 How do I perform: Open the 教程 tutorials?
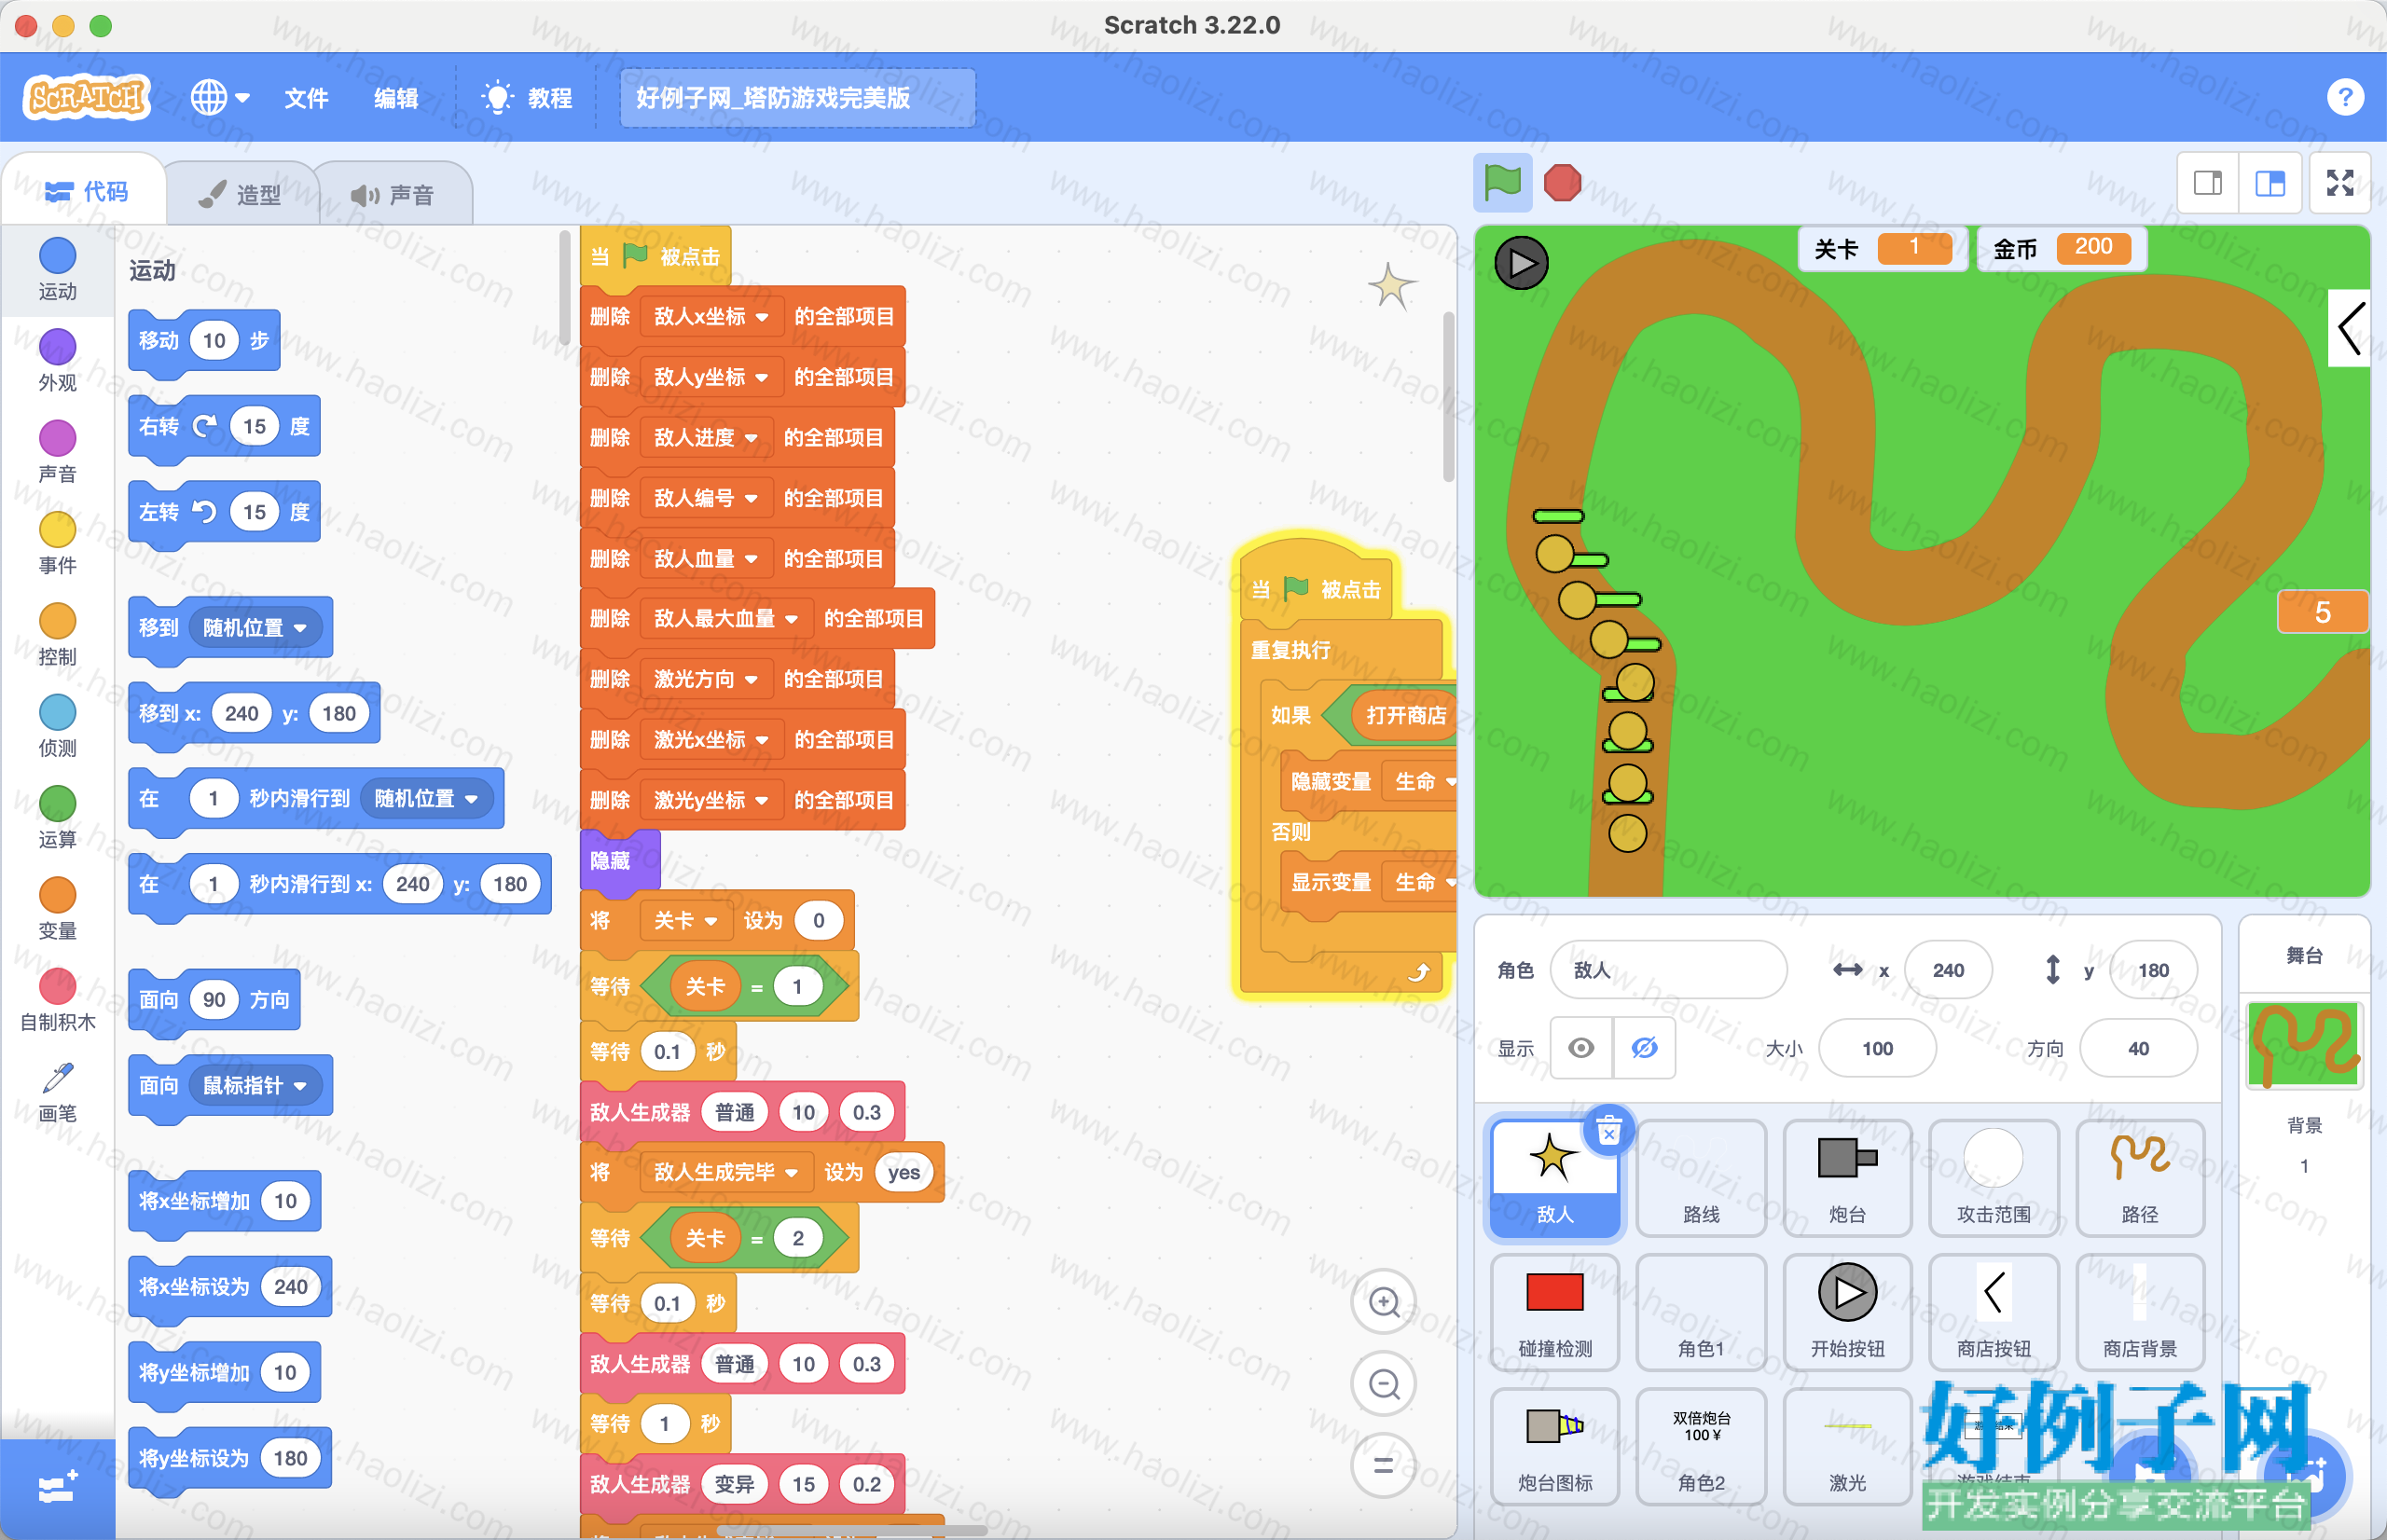click(x=527, y=97)
